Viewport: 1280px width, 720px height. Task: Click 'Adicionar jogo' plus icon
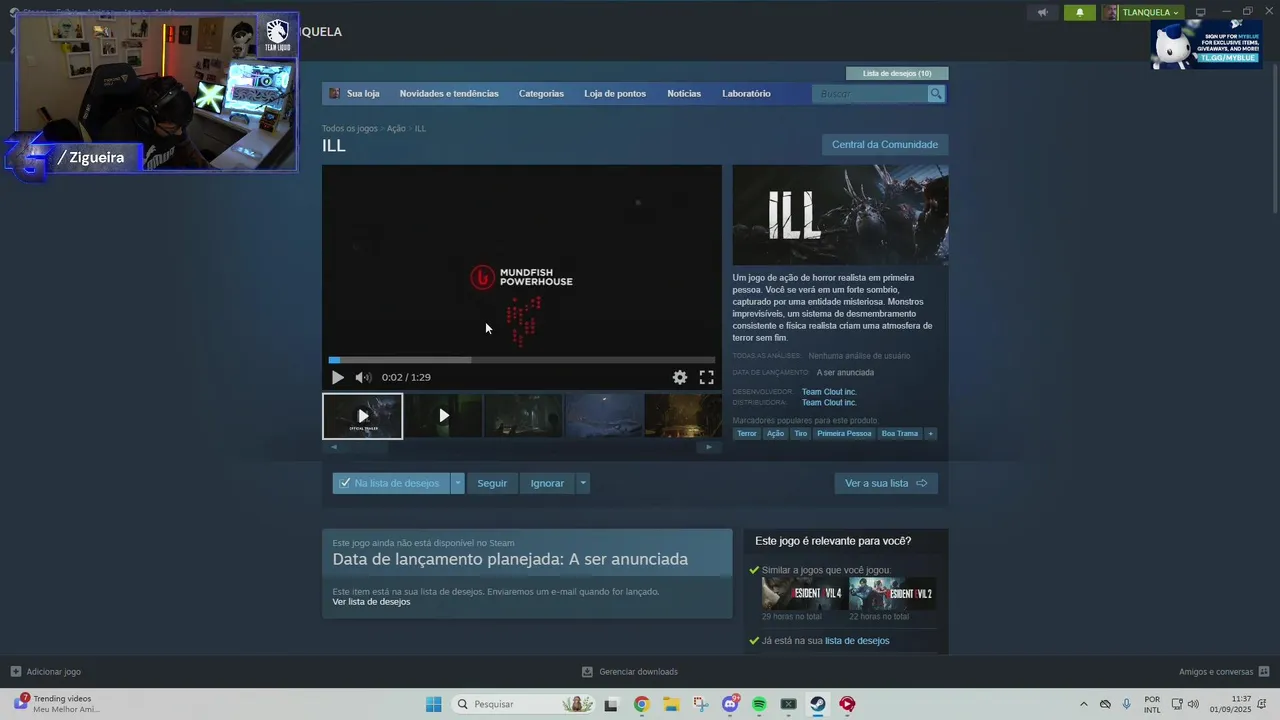tap(15, 672)
